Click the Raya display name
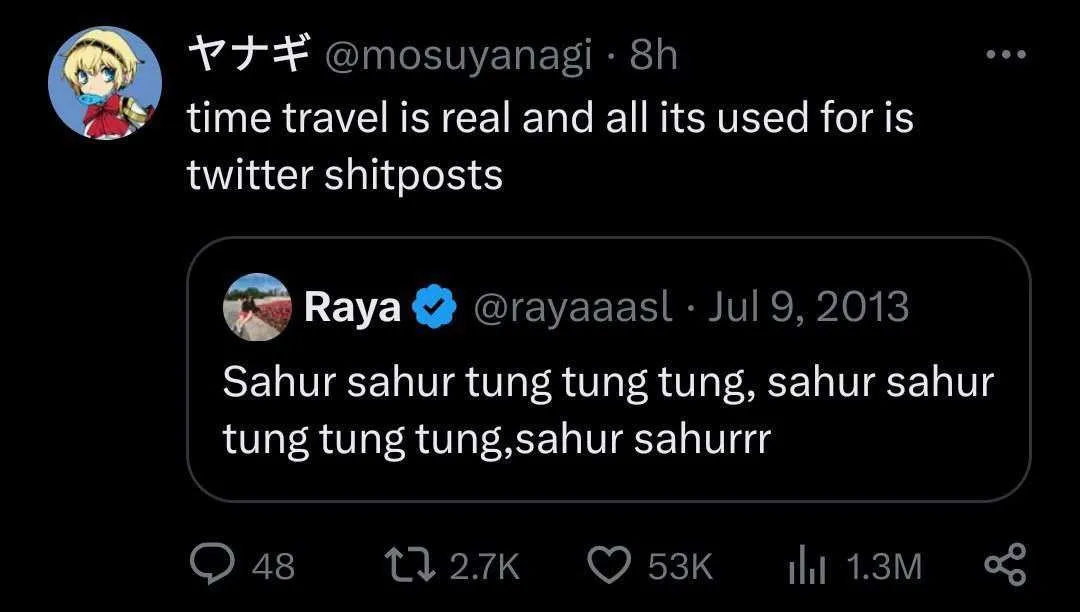Screen dimensions: 1080x612 [x=352, y=308]
